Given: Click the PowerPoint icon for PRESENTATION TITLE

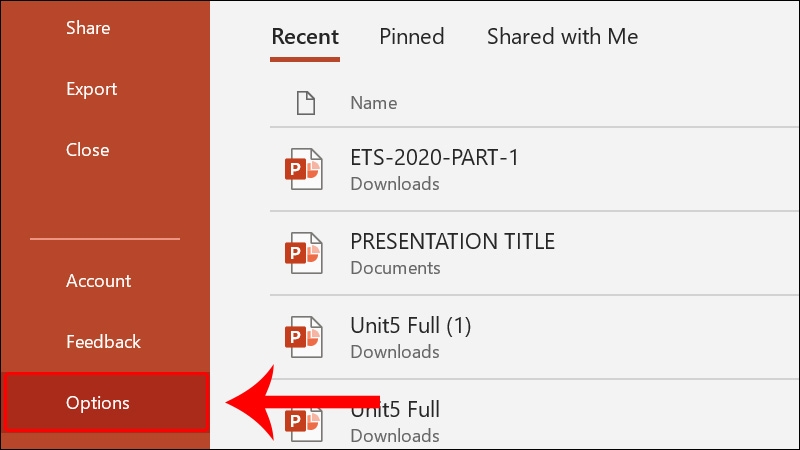Looking at the screenshot, I should click(304, 253).
